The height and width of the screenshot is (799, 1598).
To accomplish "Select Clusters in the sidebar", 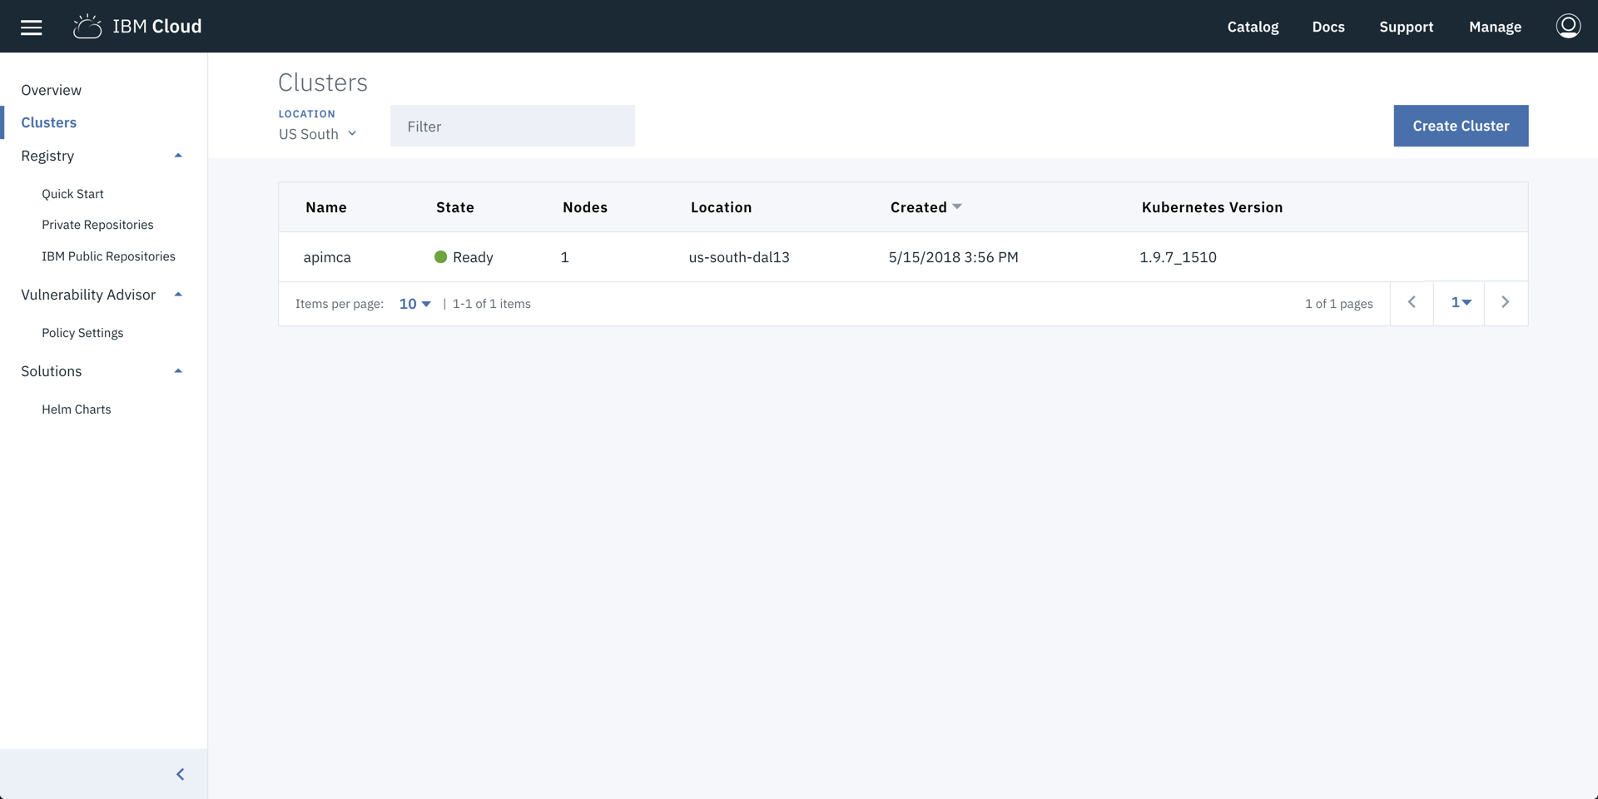I will (49, 122).
